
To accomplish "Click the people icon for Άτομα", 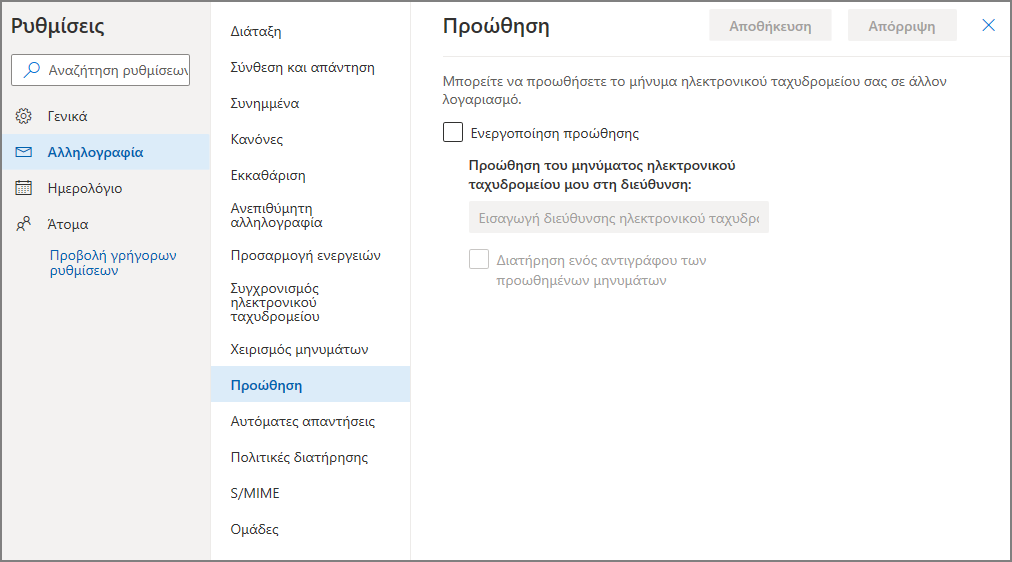I will coord(24,224).
